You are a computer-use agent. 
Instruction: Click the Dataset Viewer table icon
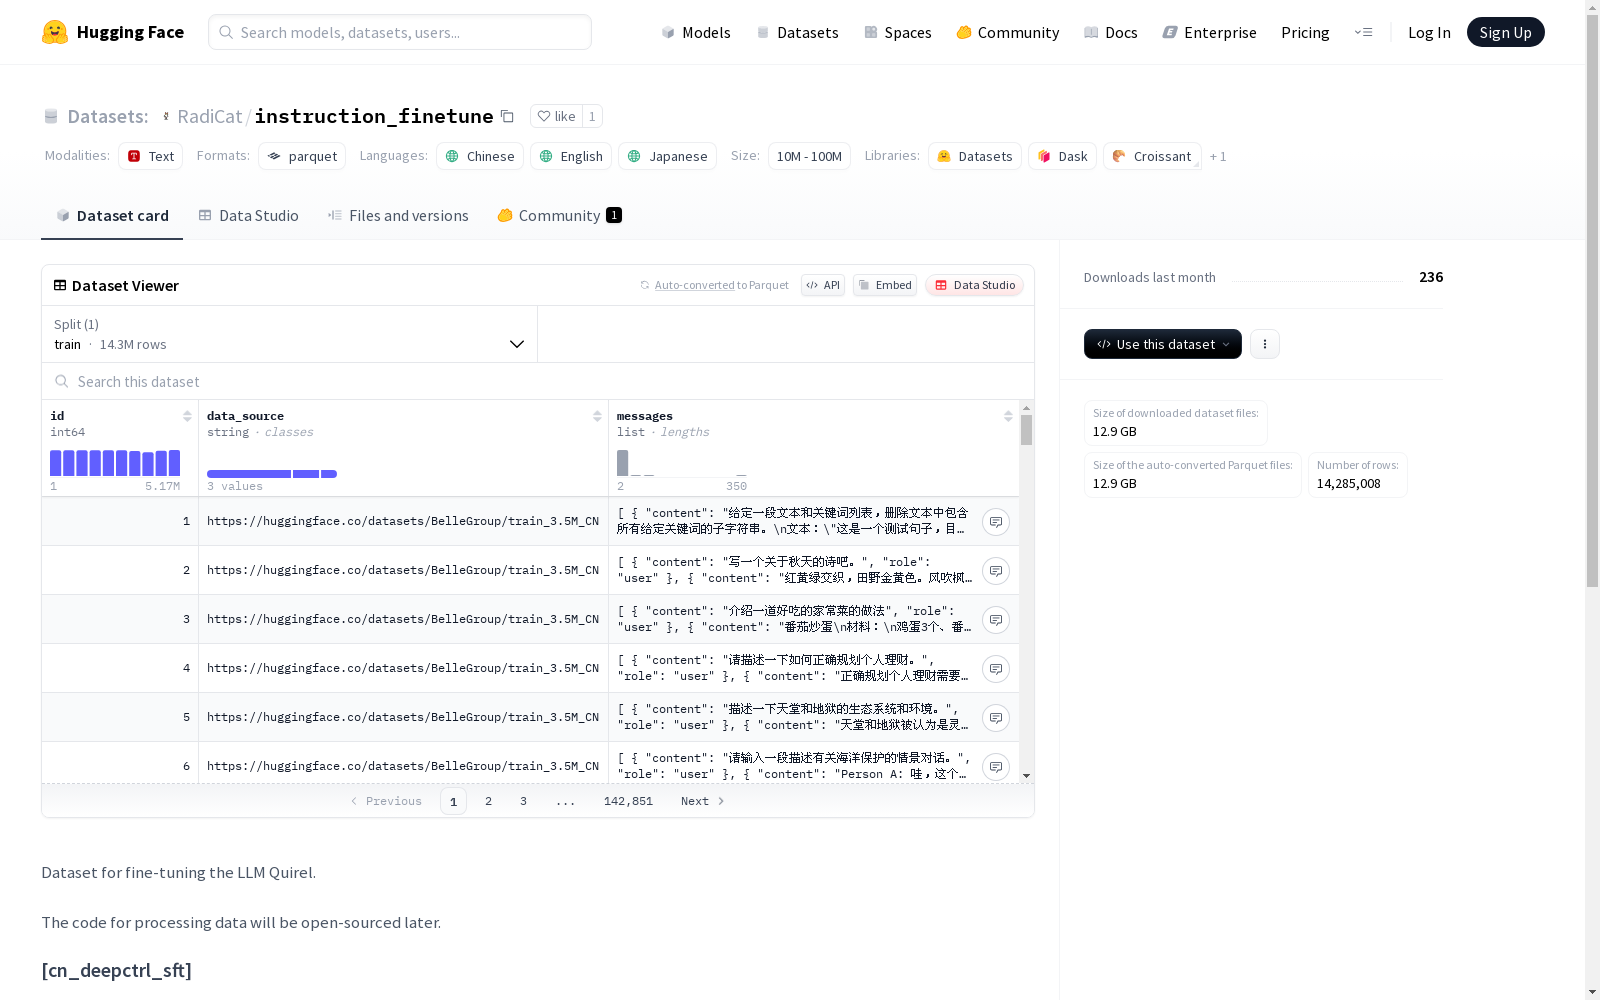(60, 285)
